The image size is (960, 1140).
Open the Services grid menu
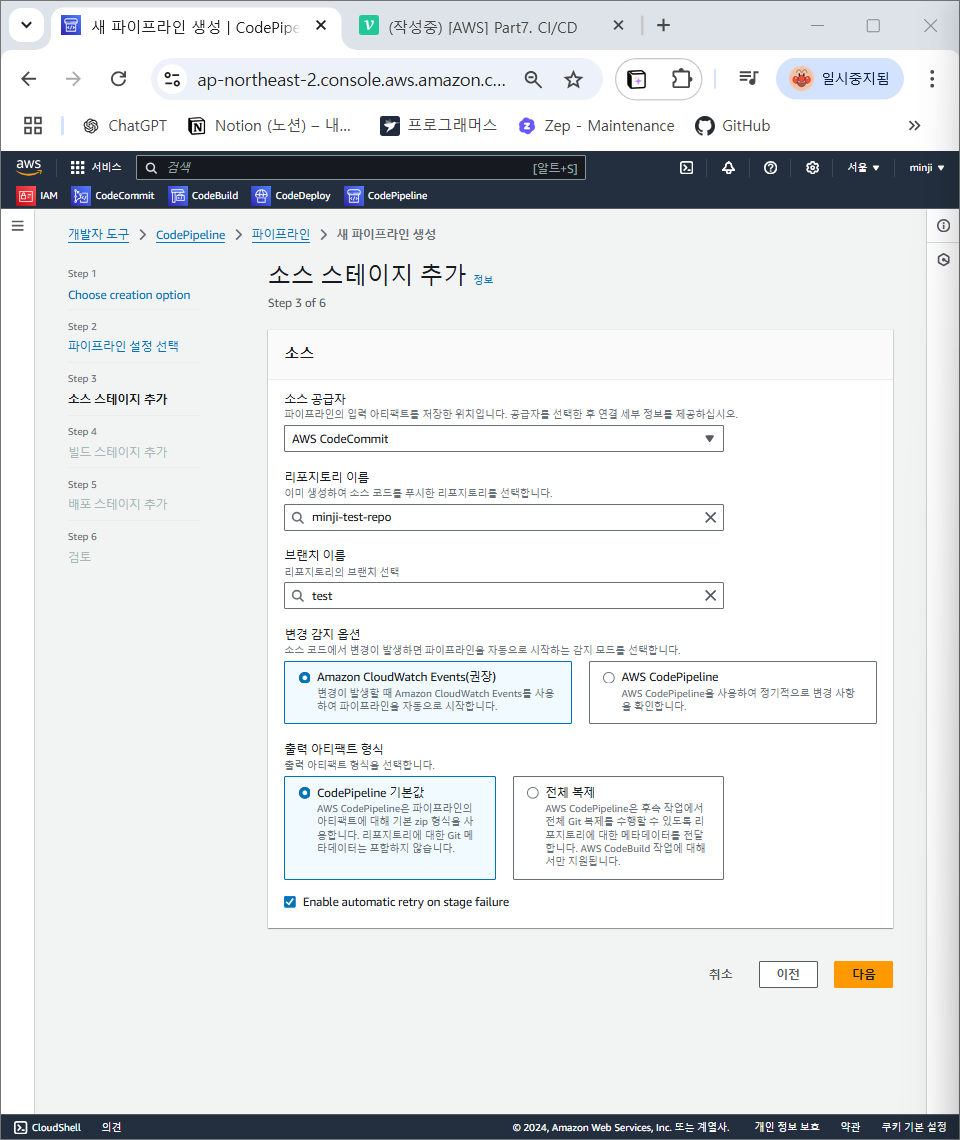(x=95, y=167)
